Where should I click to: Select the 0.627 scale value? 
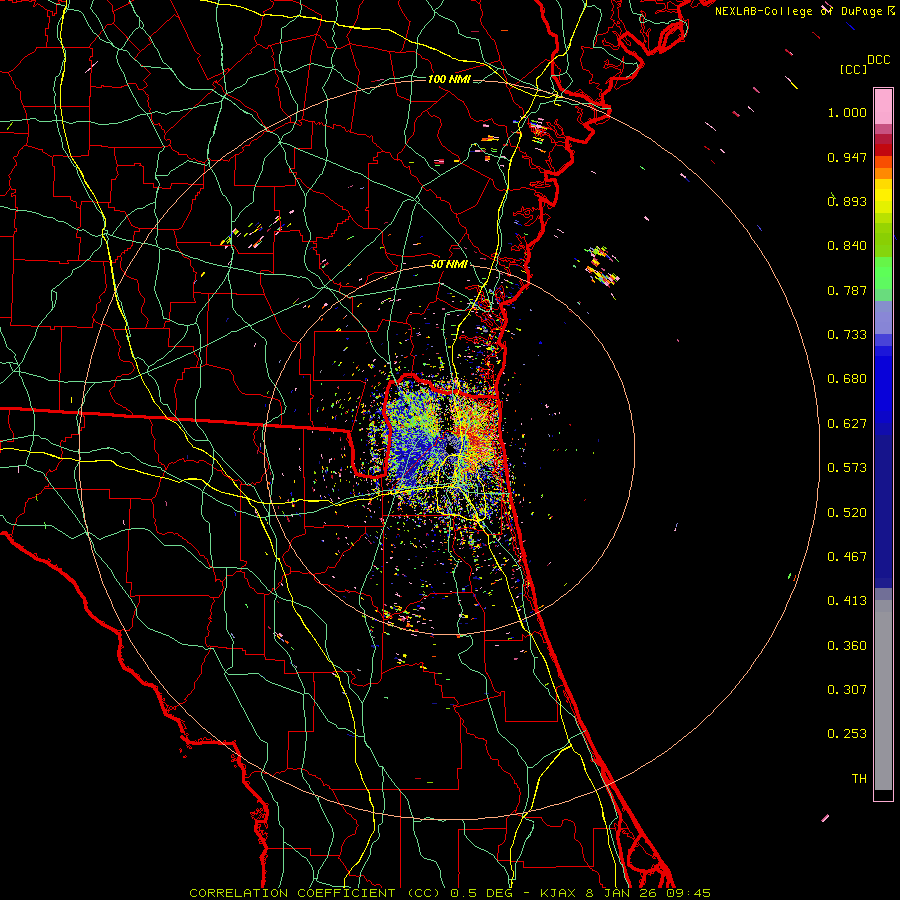coord(847,424)
